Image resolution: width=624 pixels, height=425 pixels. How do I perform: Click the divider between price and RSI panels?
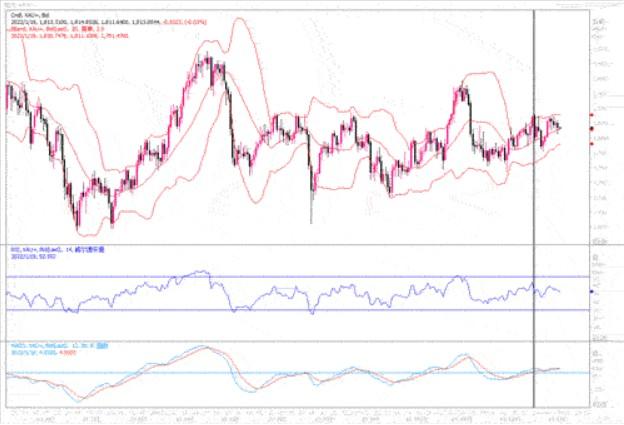300,243
